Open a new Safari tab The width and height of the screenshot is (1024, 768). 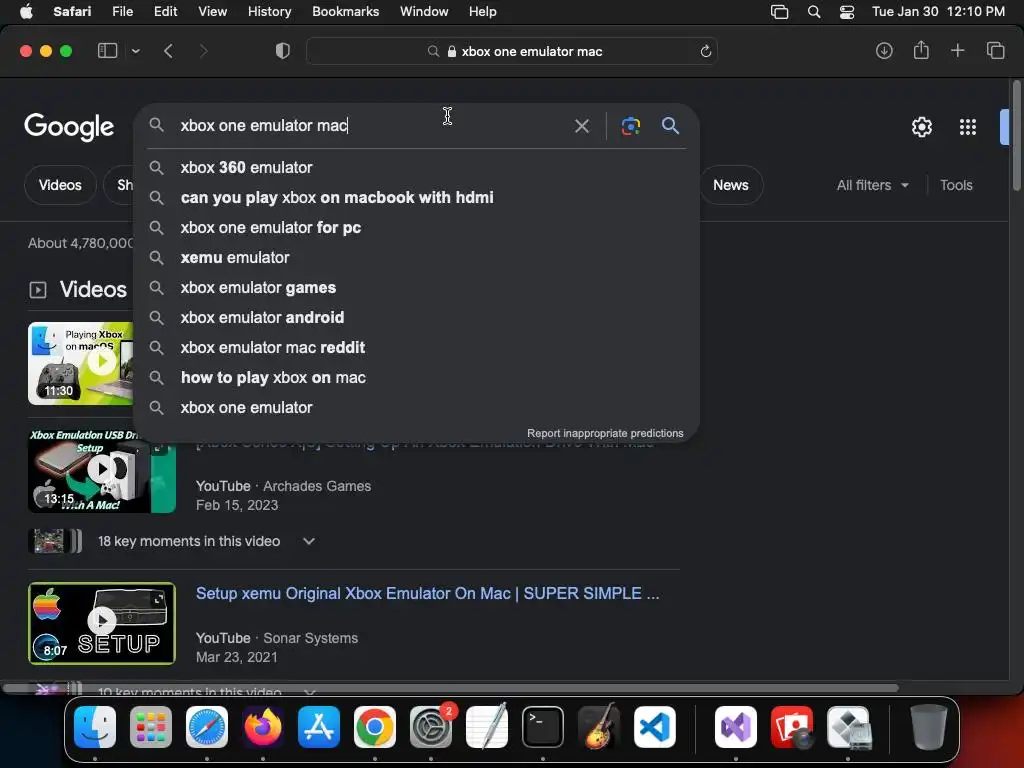pos(957,50)
